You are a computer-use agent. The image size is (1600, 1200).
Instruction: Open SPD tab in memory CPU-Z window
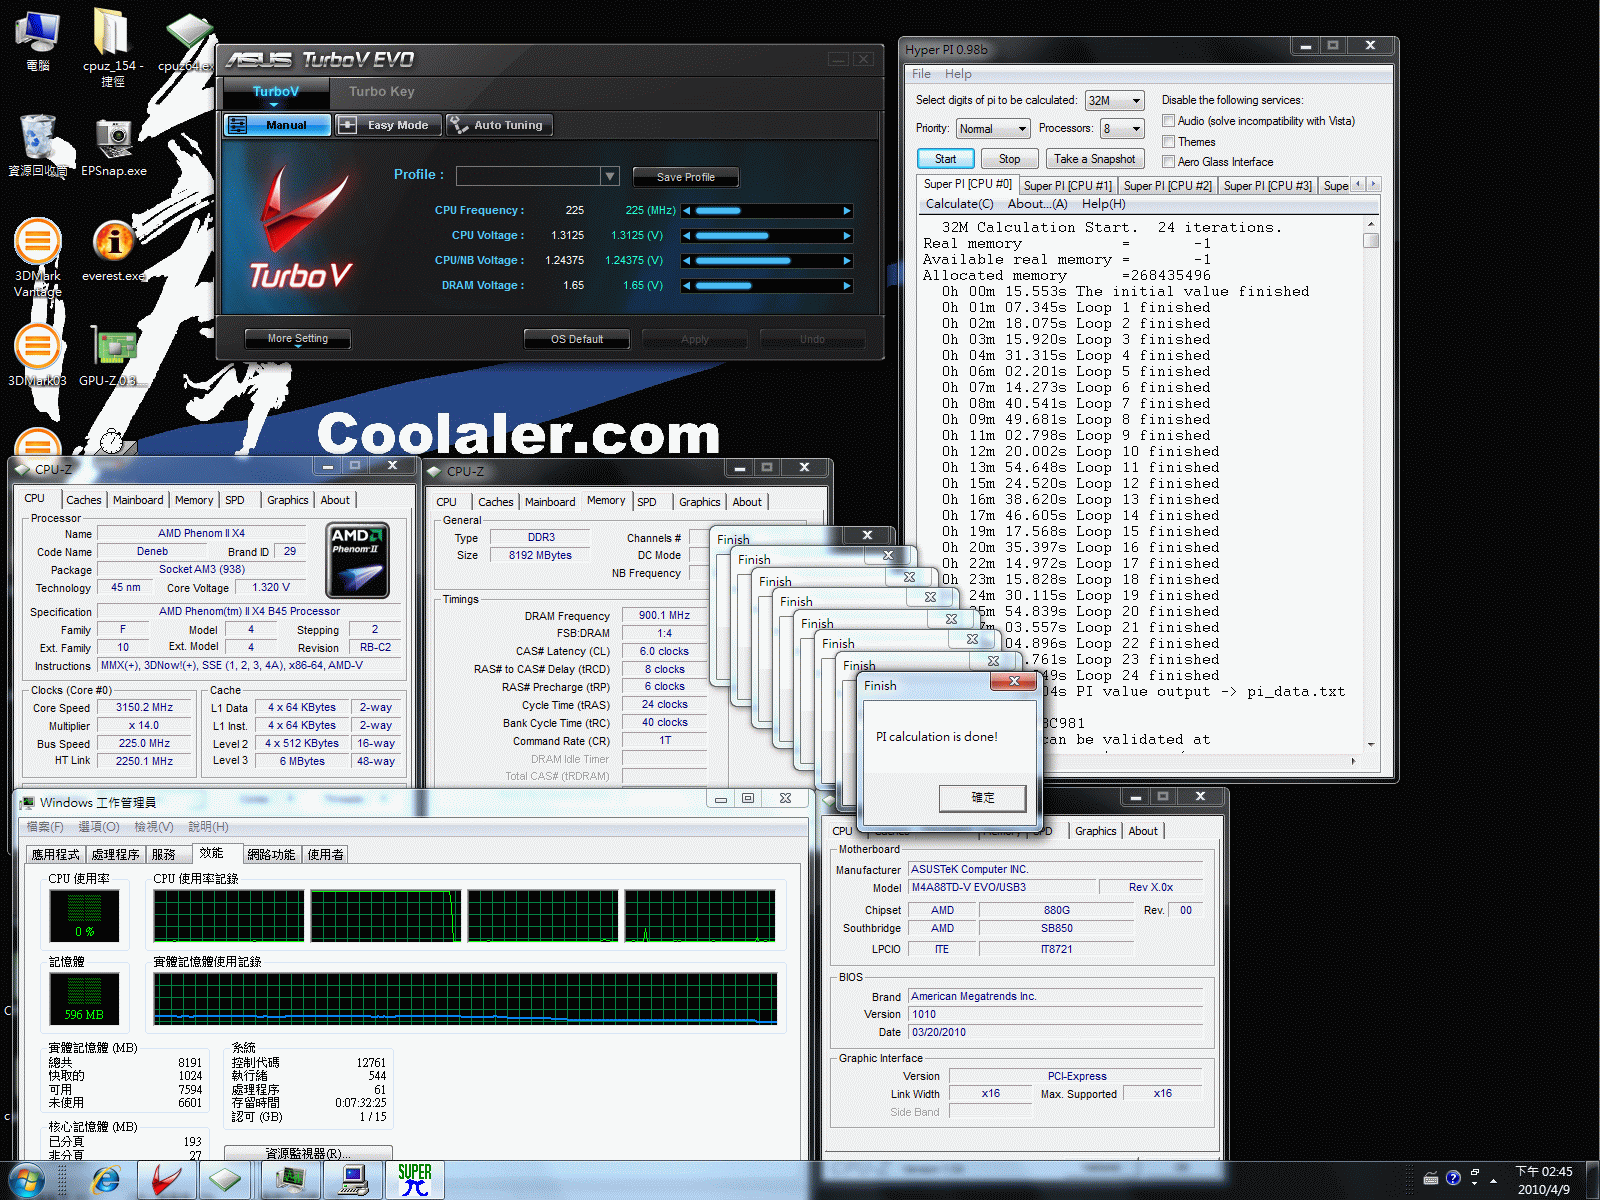click(647, 502)
